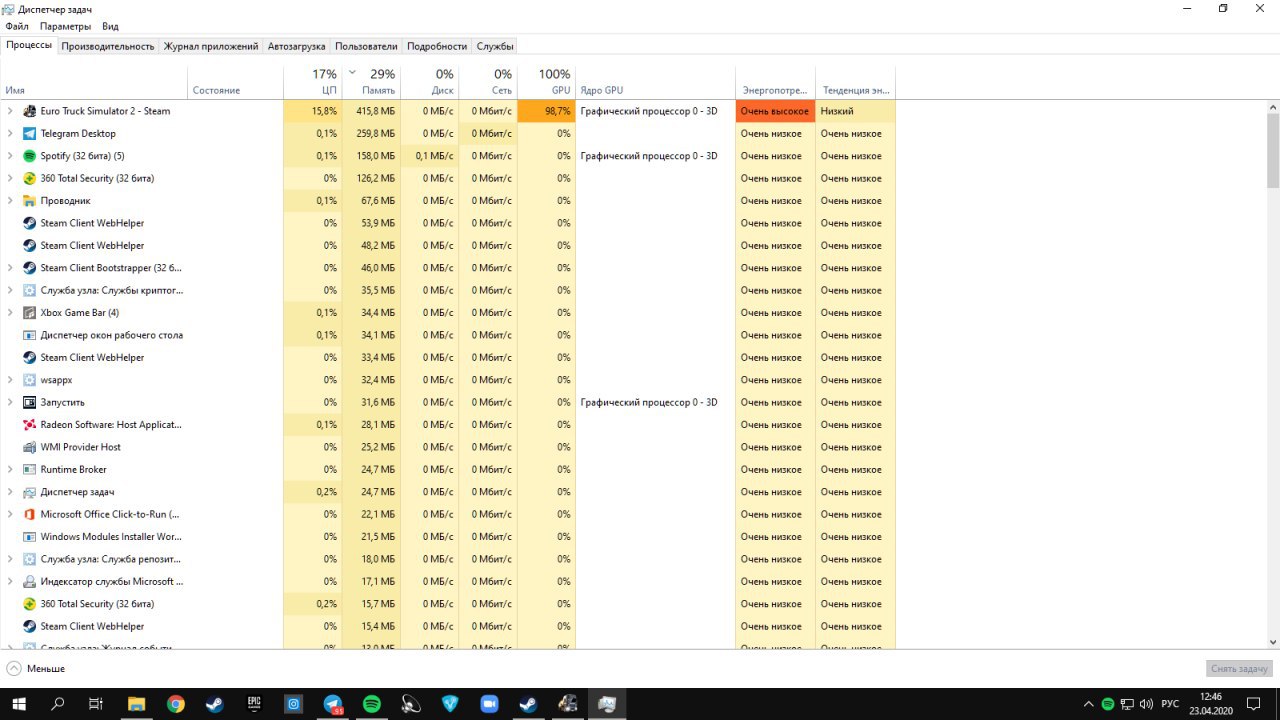
Task: Open taskbar search magnifier
Action: pos(57,704)
